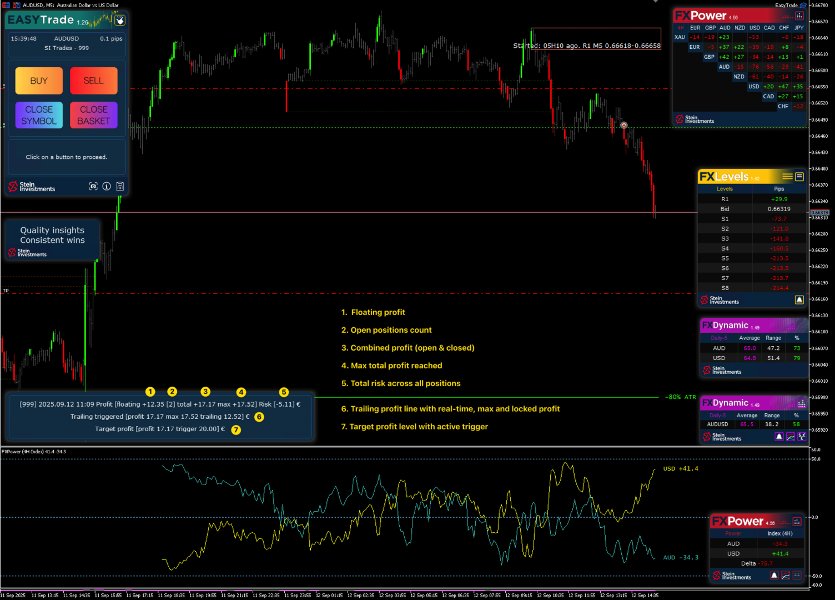
Task: Click the Levels column header in FXLevels
Action: click(725, 189)
